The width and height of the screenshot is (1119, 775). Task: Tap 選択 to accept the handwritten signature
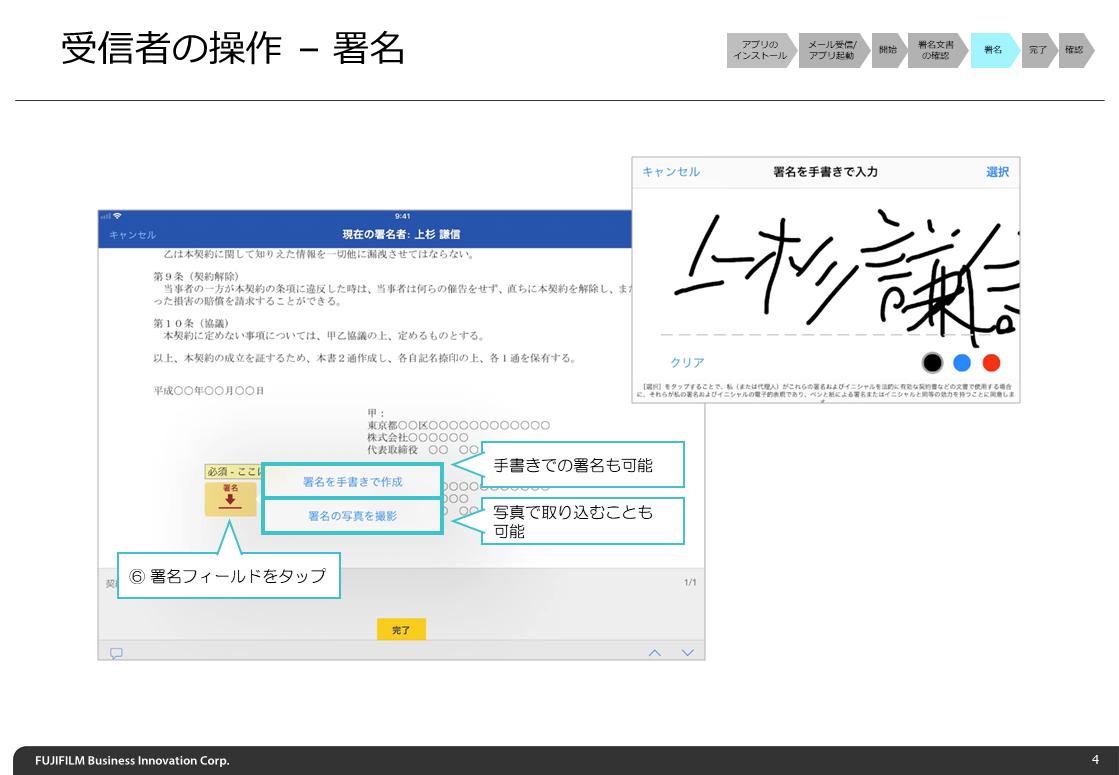pyautogui.click(x=996, y=172)
